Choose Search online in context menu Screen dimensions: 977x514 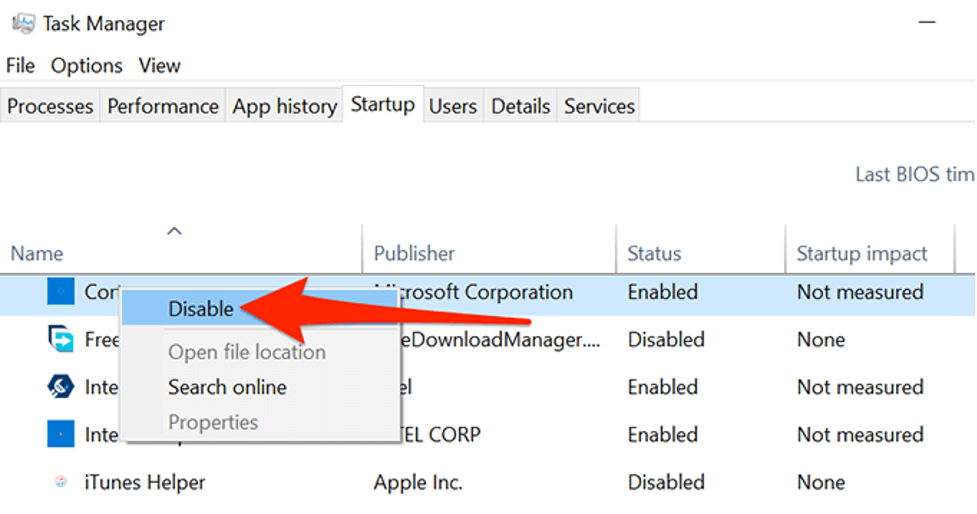(x=227, y=387)
